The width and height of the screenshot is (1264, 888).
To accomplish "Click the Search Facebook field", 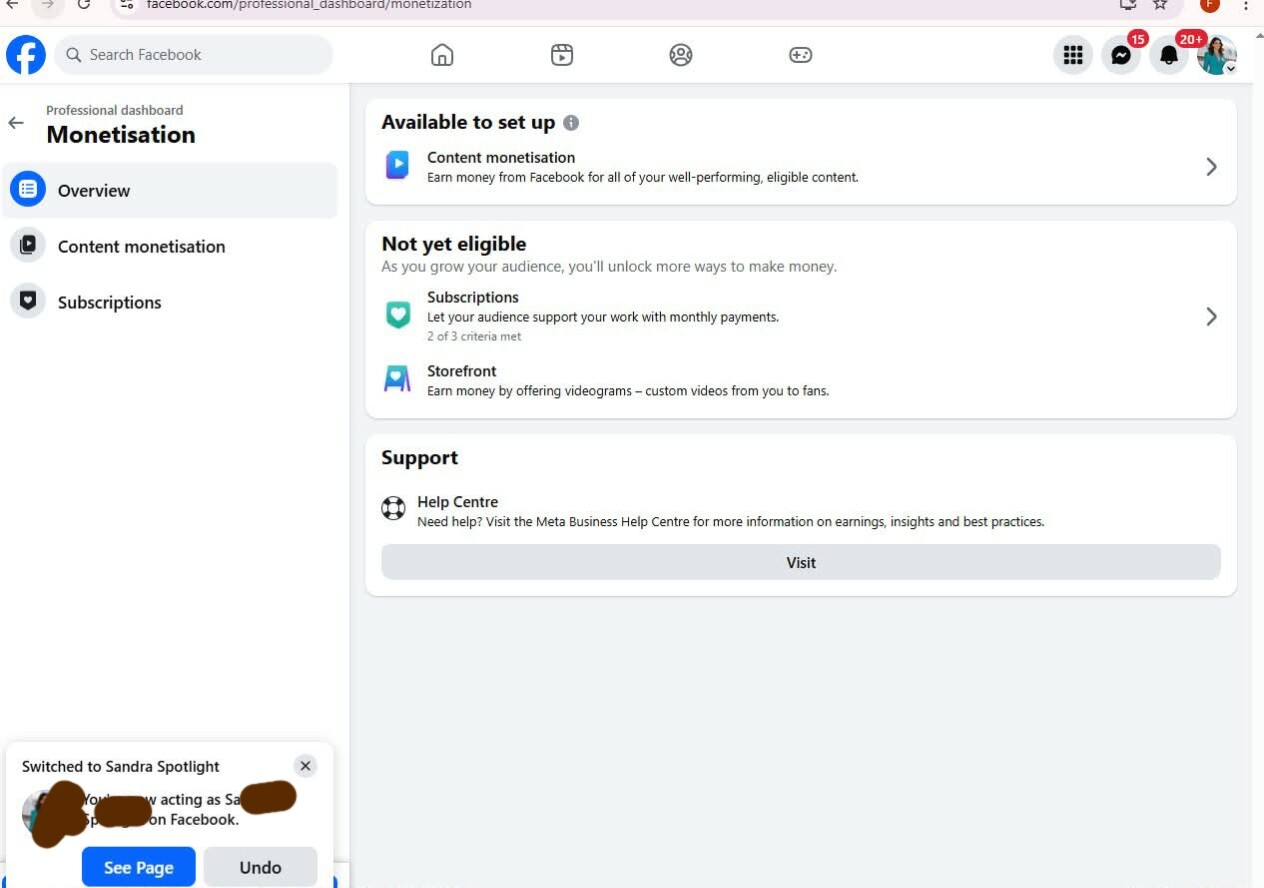I will point(194,55).
